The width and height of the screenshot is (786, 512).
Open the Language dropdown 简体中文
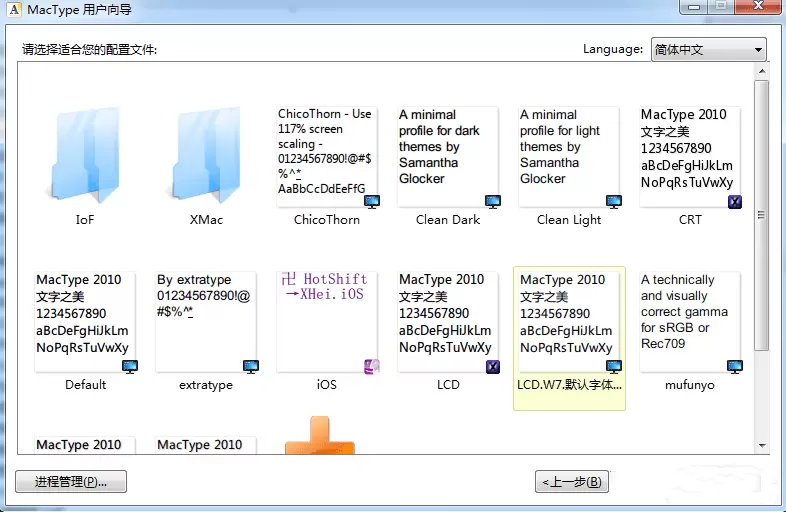point(708,49)
